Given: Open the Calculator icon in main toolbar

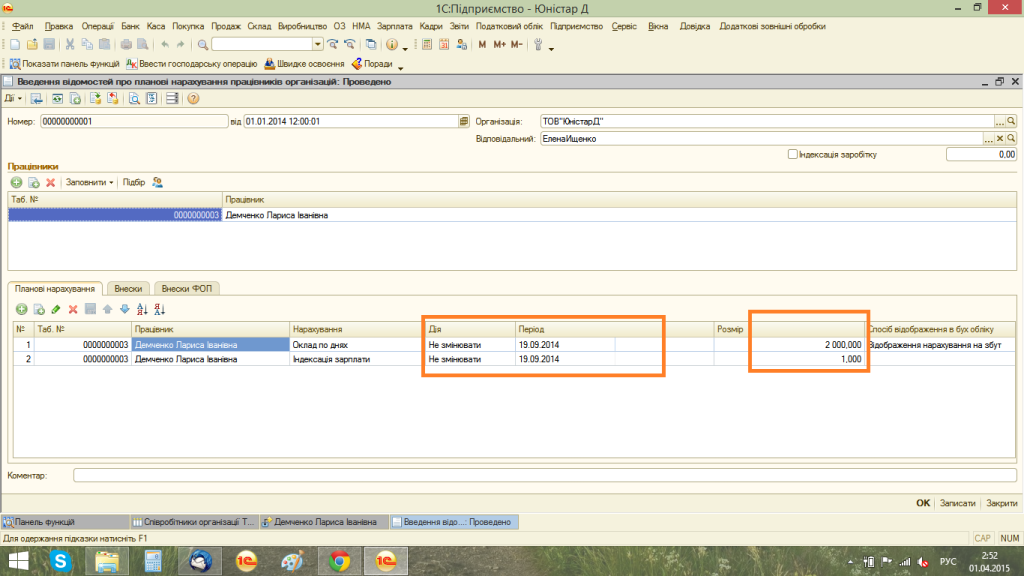Looking at the screenshot, I should (427, 44).
